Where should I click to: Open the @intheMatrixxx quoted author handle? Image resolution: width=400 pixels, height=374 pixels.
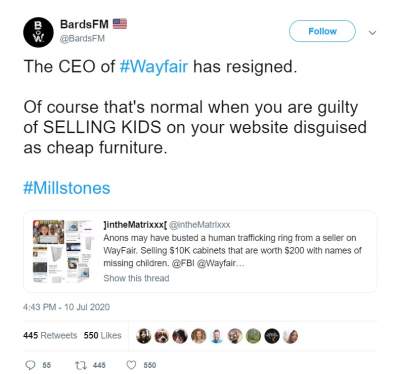199,225
